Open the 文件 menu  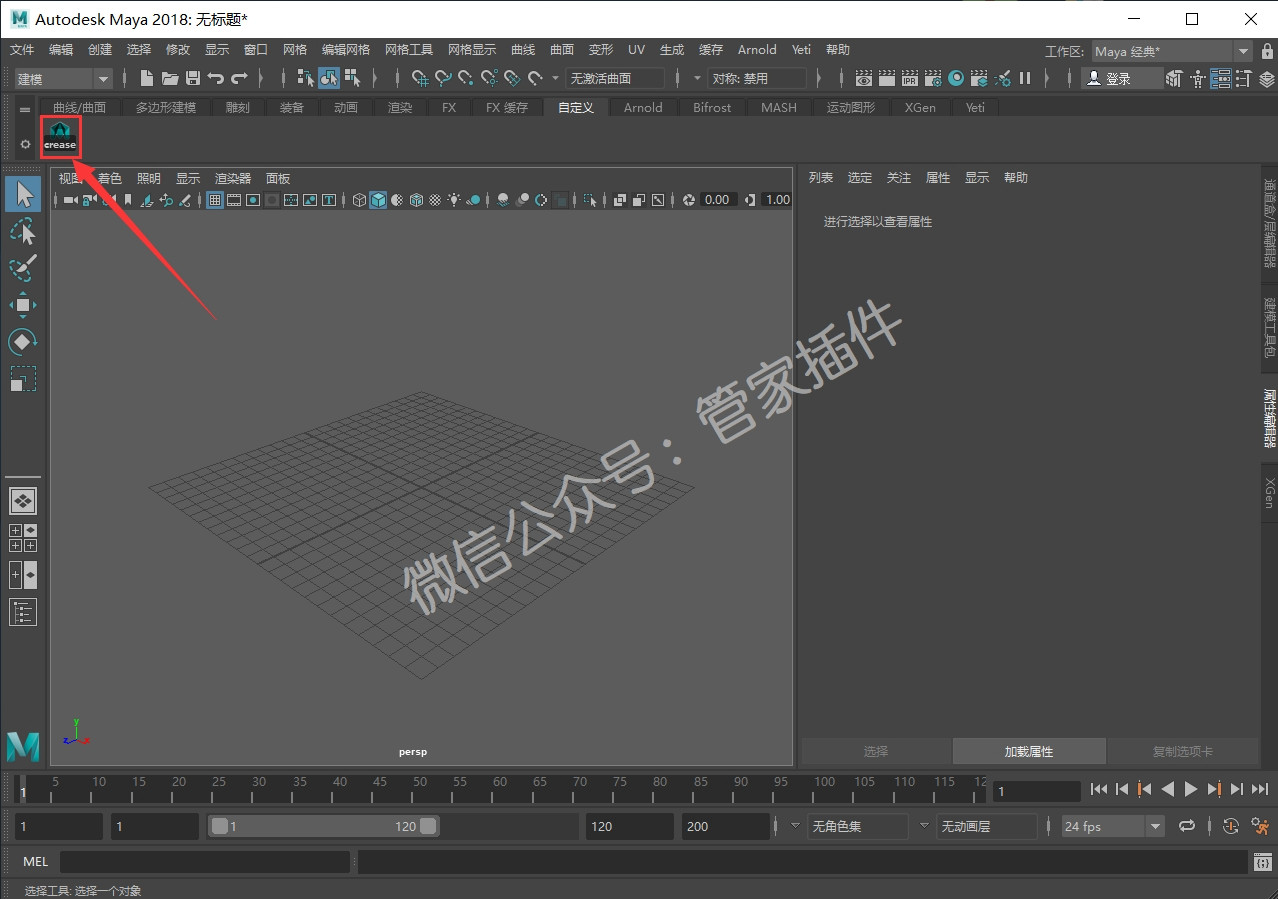click(x=22, y=50)
